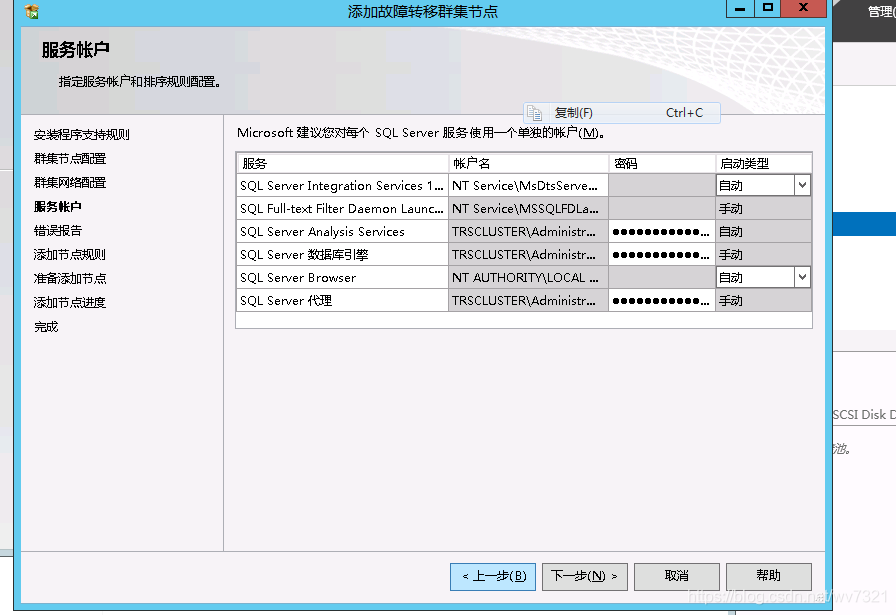Click password field for SQL Server 代理

662,300
